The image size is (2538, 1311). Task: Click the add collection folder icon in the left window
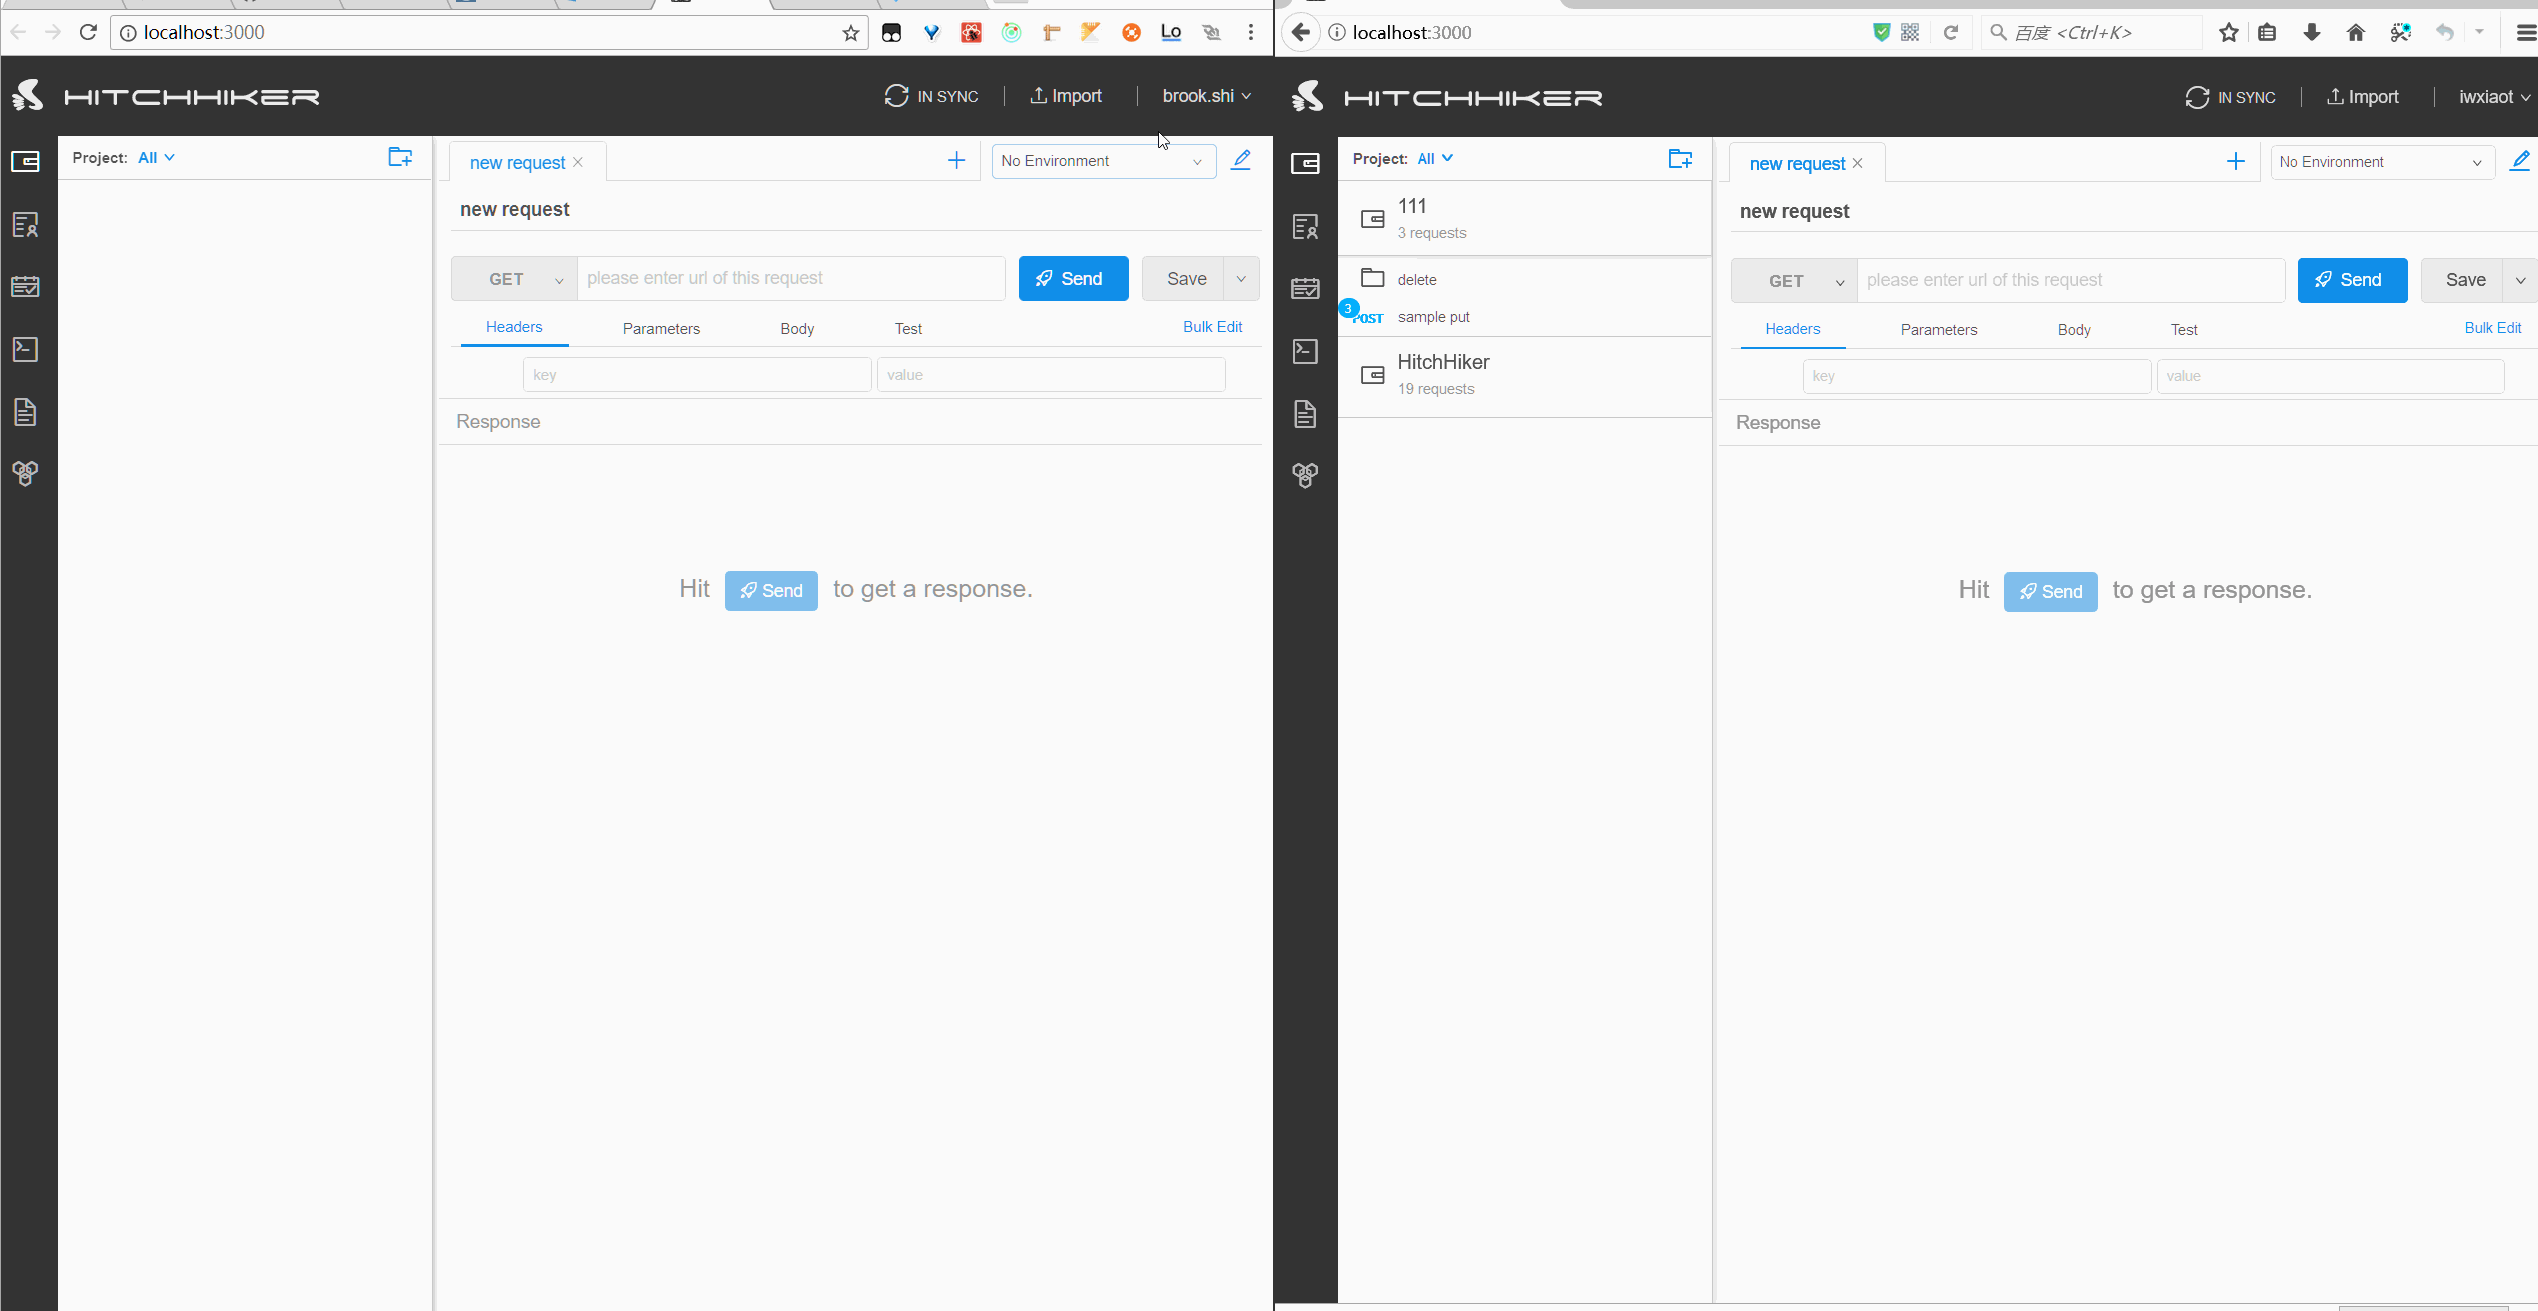click(x=400, y=157)
